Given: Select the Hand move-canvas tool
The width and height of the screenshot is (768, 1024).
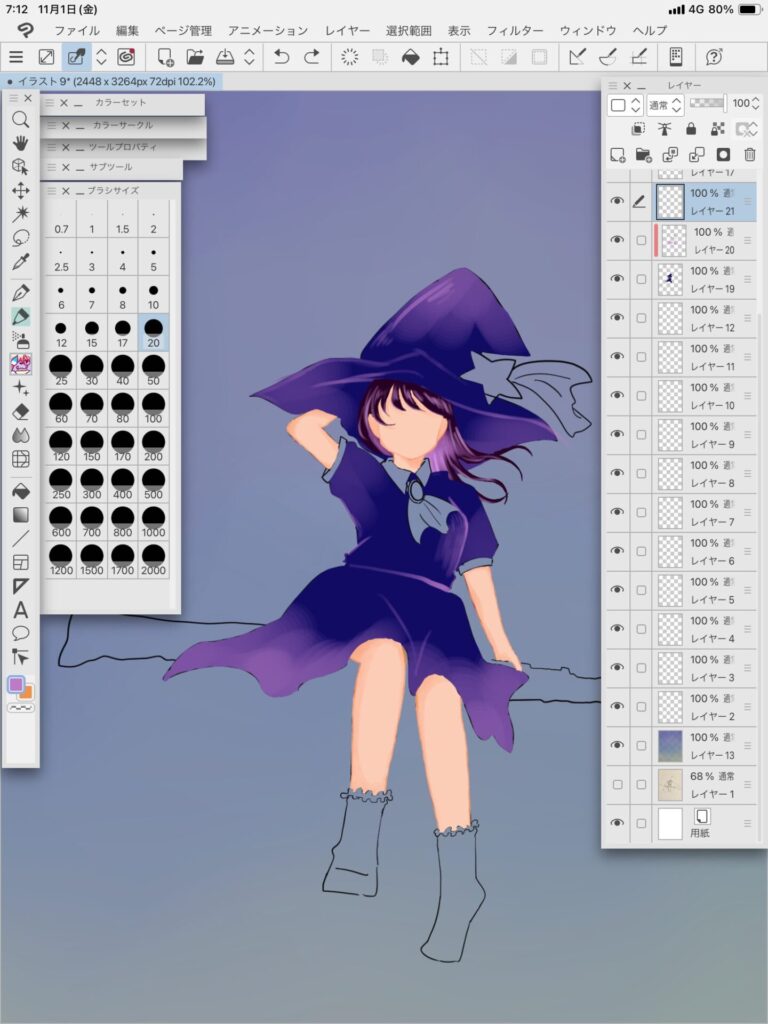Looking at the screenshot, I should pyautogui.click(x=20, y=143).
